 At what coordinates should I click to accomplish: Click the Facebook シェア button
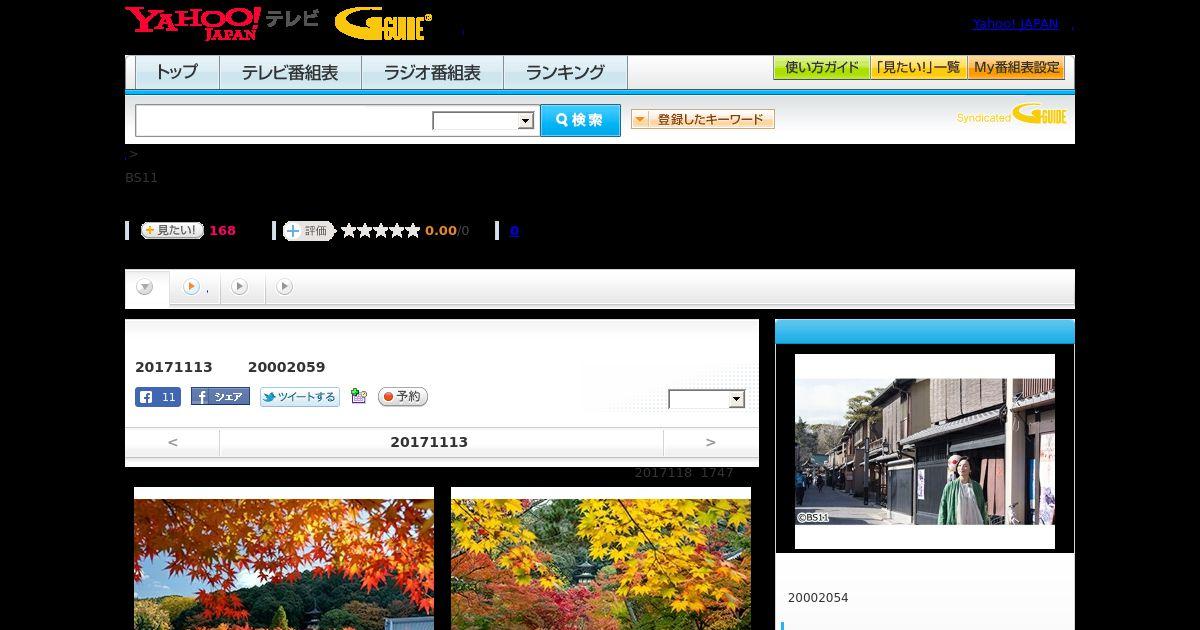click(x=220, y=397)
